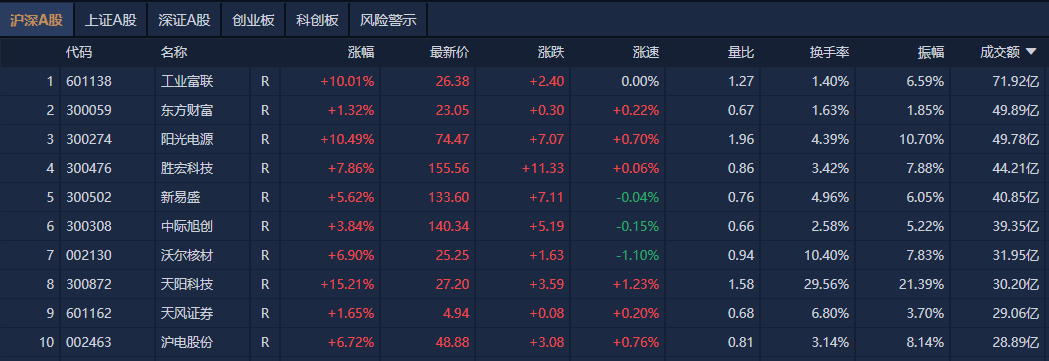Viewport: 1049px width, 361px height.
Task: Click the R marker for 天阳科技
Action: pyautogui.click(x=265, y=285)
